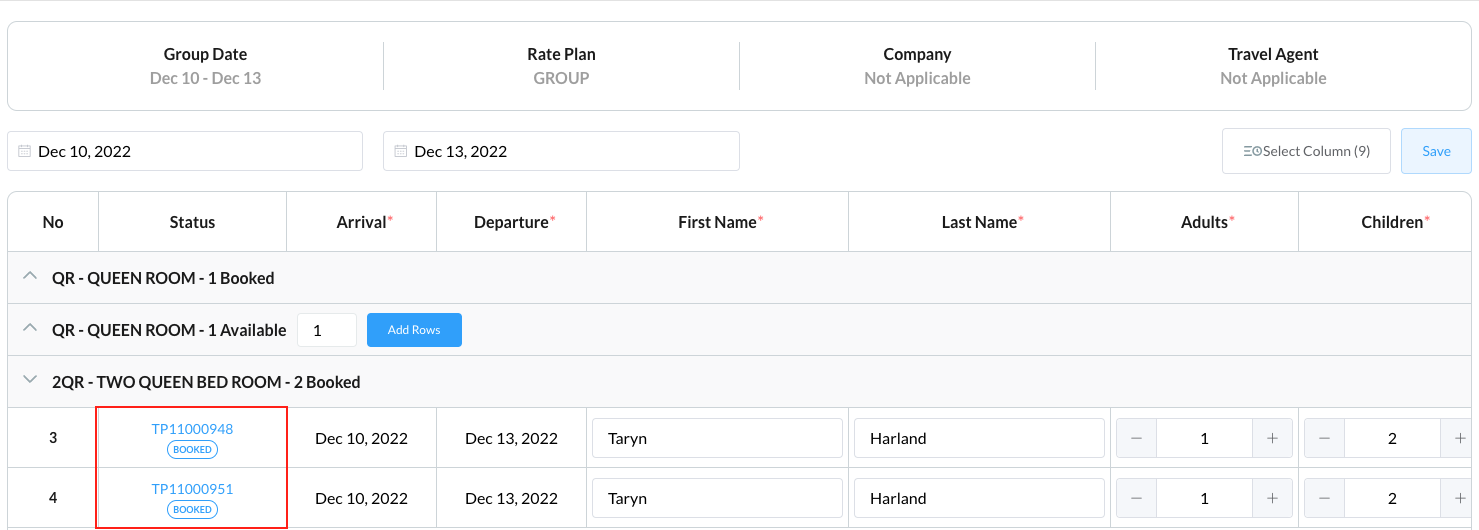Click the Dec 13, 2022 end date field
The height and width of the screenshot is (530, 1479).
pyautogui.click(x=570, y=151)
